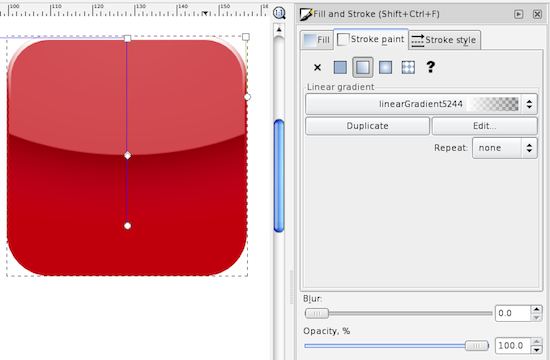Close the Fill and Stroke panel
Screen dimensions: 550x360
coord(537,14)
